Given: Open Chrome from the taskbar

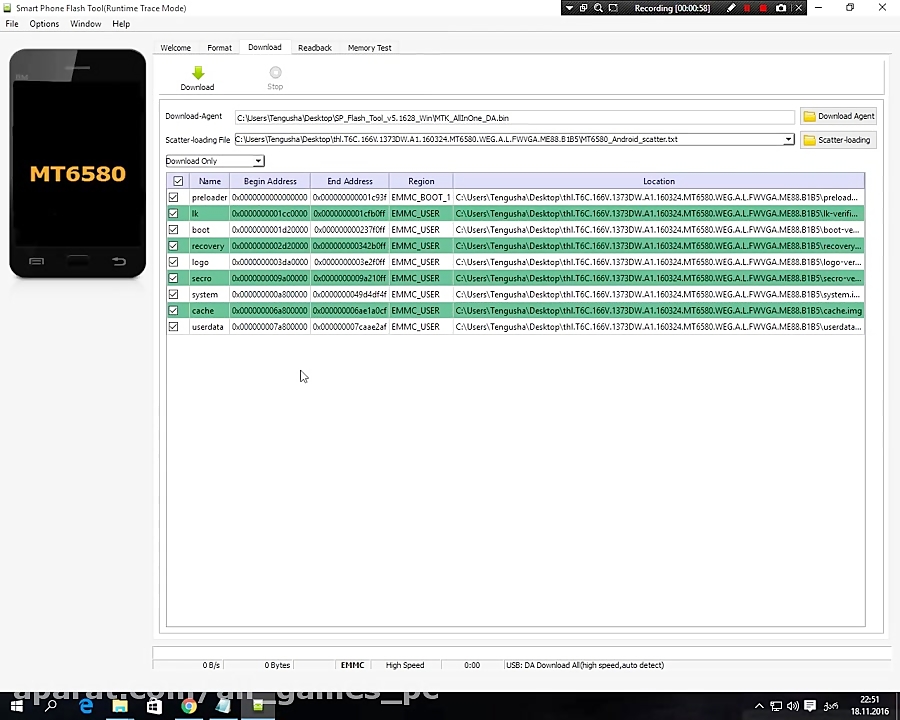Looking at the screenshot, I should click(x=188, y=708).
